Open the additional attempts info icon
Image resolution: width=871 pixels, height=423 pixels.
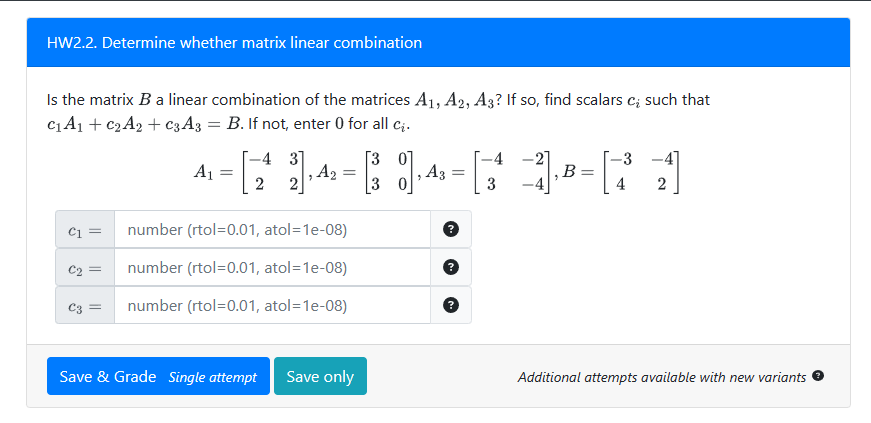click(x=818, y=376)
